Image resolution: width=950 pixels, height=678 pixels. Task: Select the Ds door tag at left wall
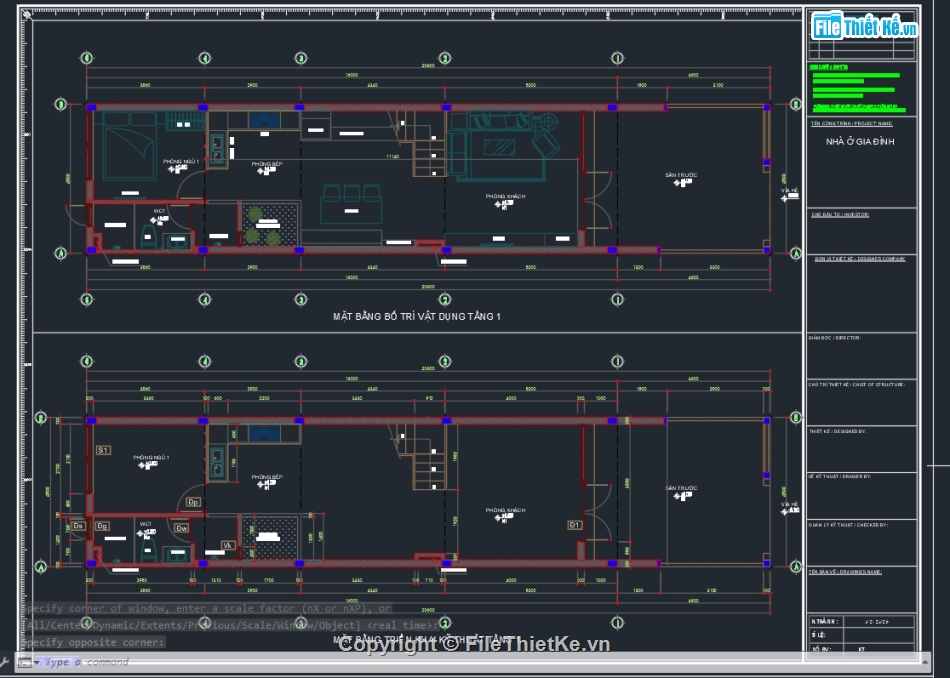(x=78, y=525)
